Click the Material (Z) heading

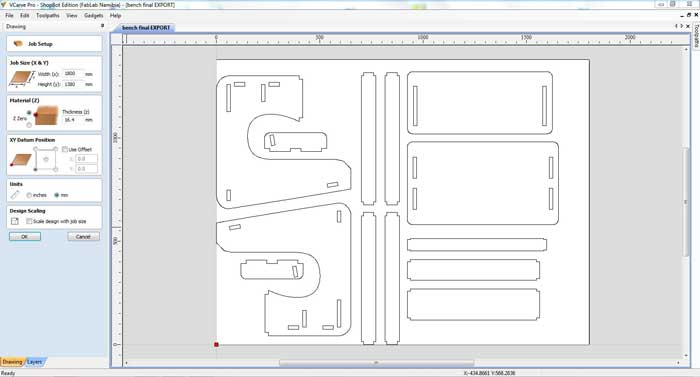point(25,101)
